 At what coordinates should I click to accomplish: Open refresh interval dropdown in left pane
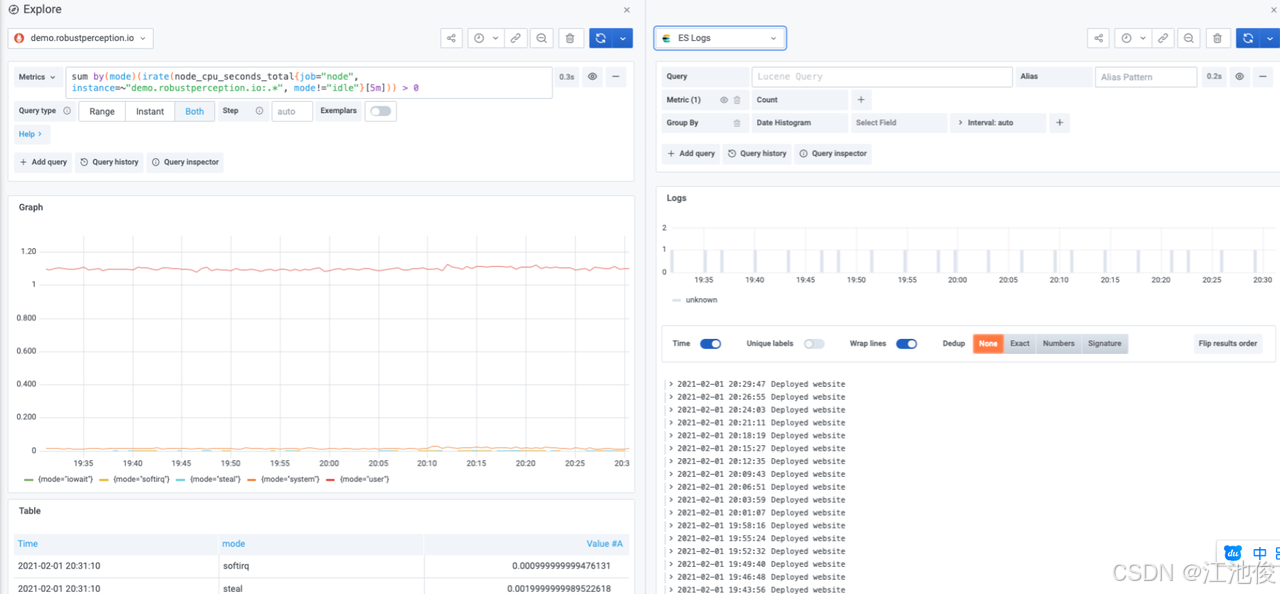(x=623, y=38)
